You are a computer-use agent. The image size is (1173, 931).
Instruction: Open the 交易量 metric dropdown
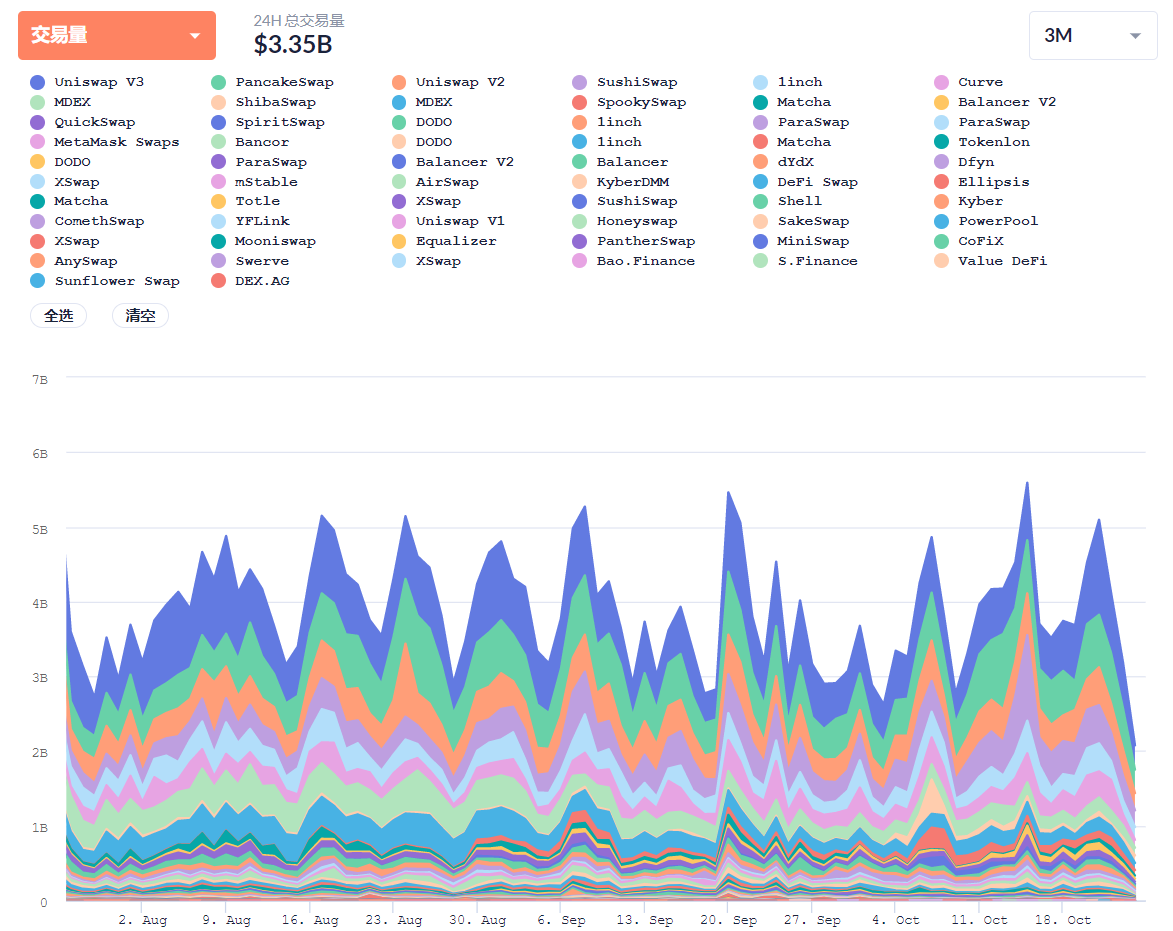point(117,35)
